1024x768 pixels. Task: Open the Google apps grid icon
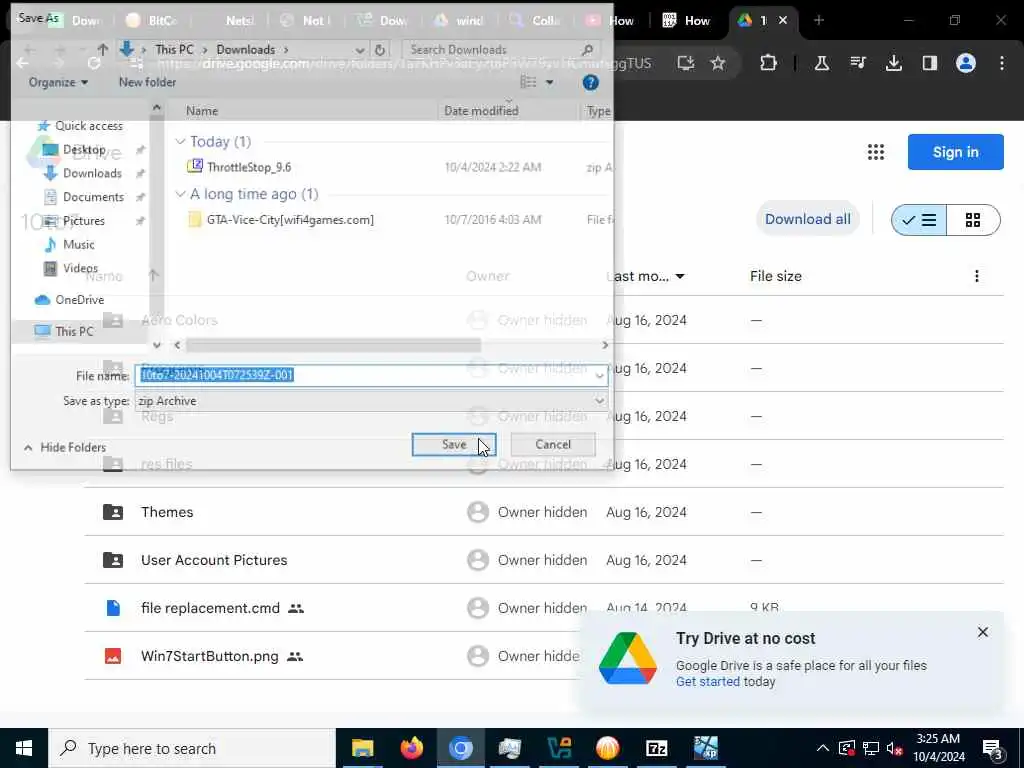pos(876,152)
